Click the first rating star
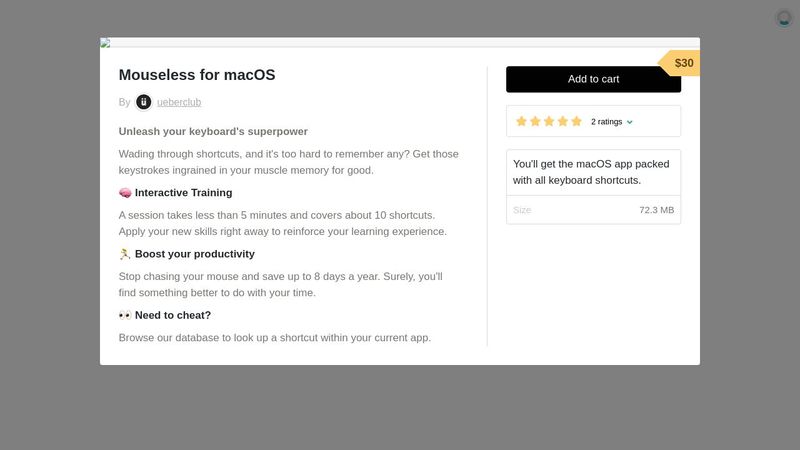The height and width of the screenshot is (450, 800). pos(521,121)
